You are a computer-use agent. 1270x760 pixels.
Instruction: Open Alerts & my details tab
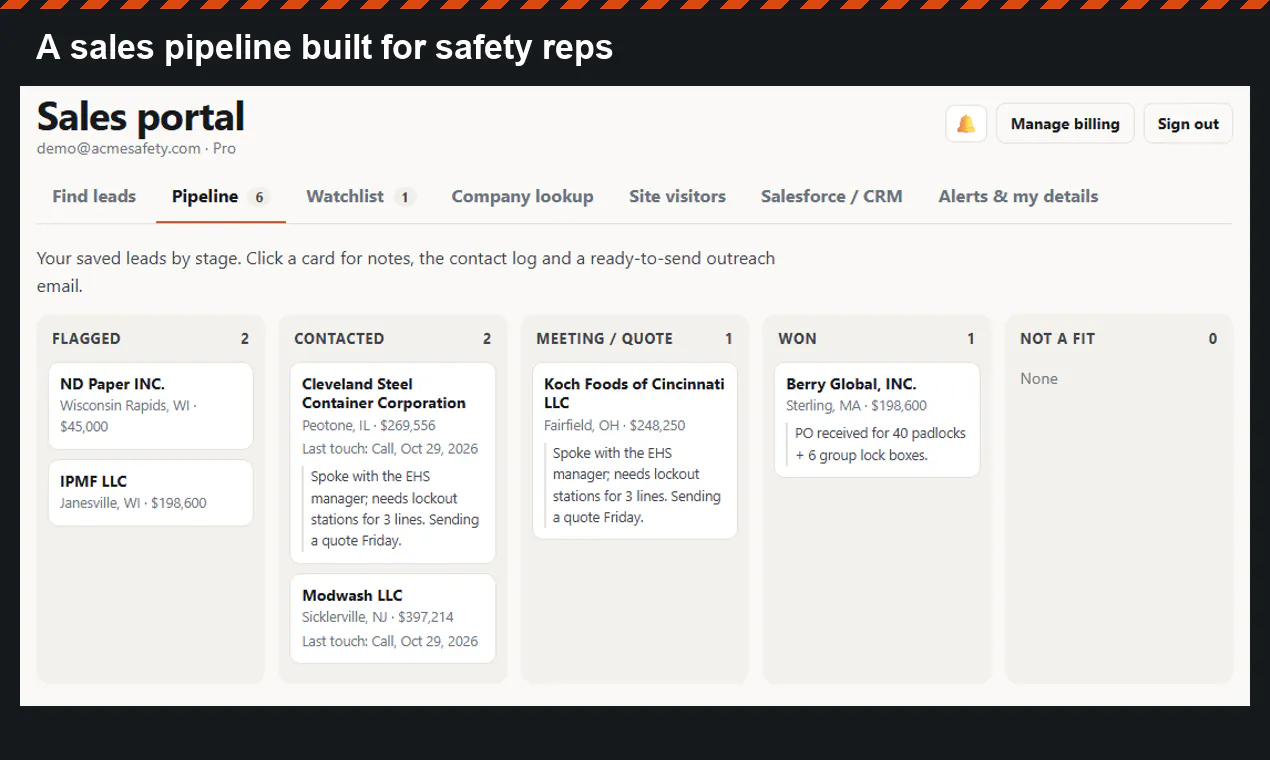(1018, 197)
